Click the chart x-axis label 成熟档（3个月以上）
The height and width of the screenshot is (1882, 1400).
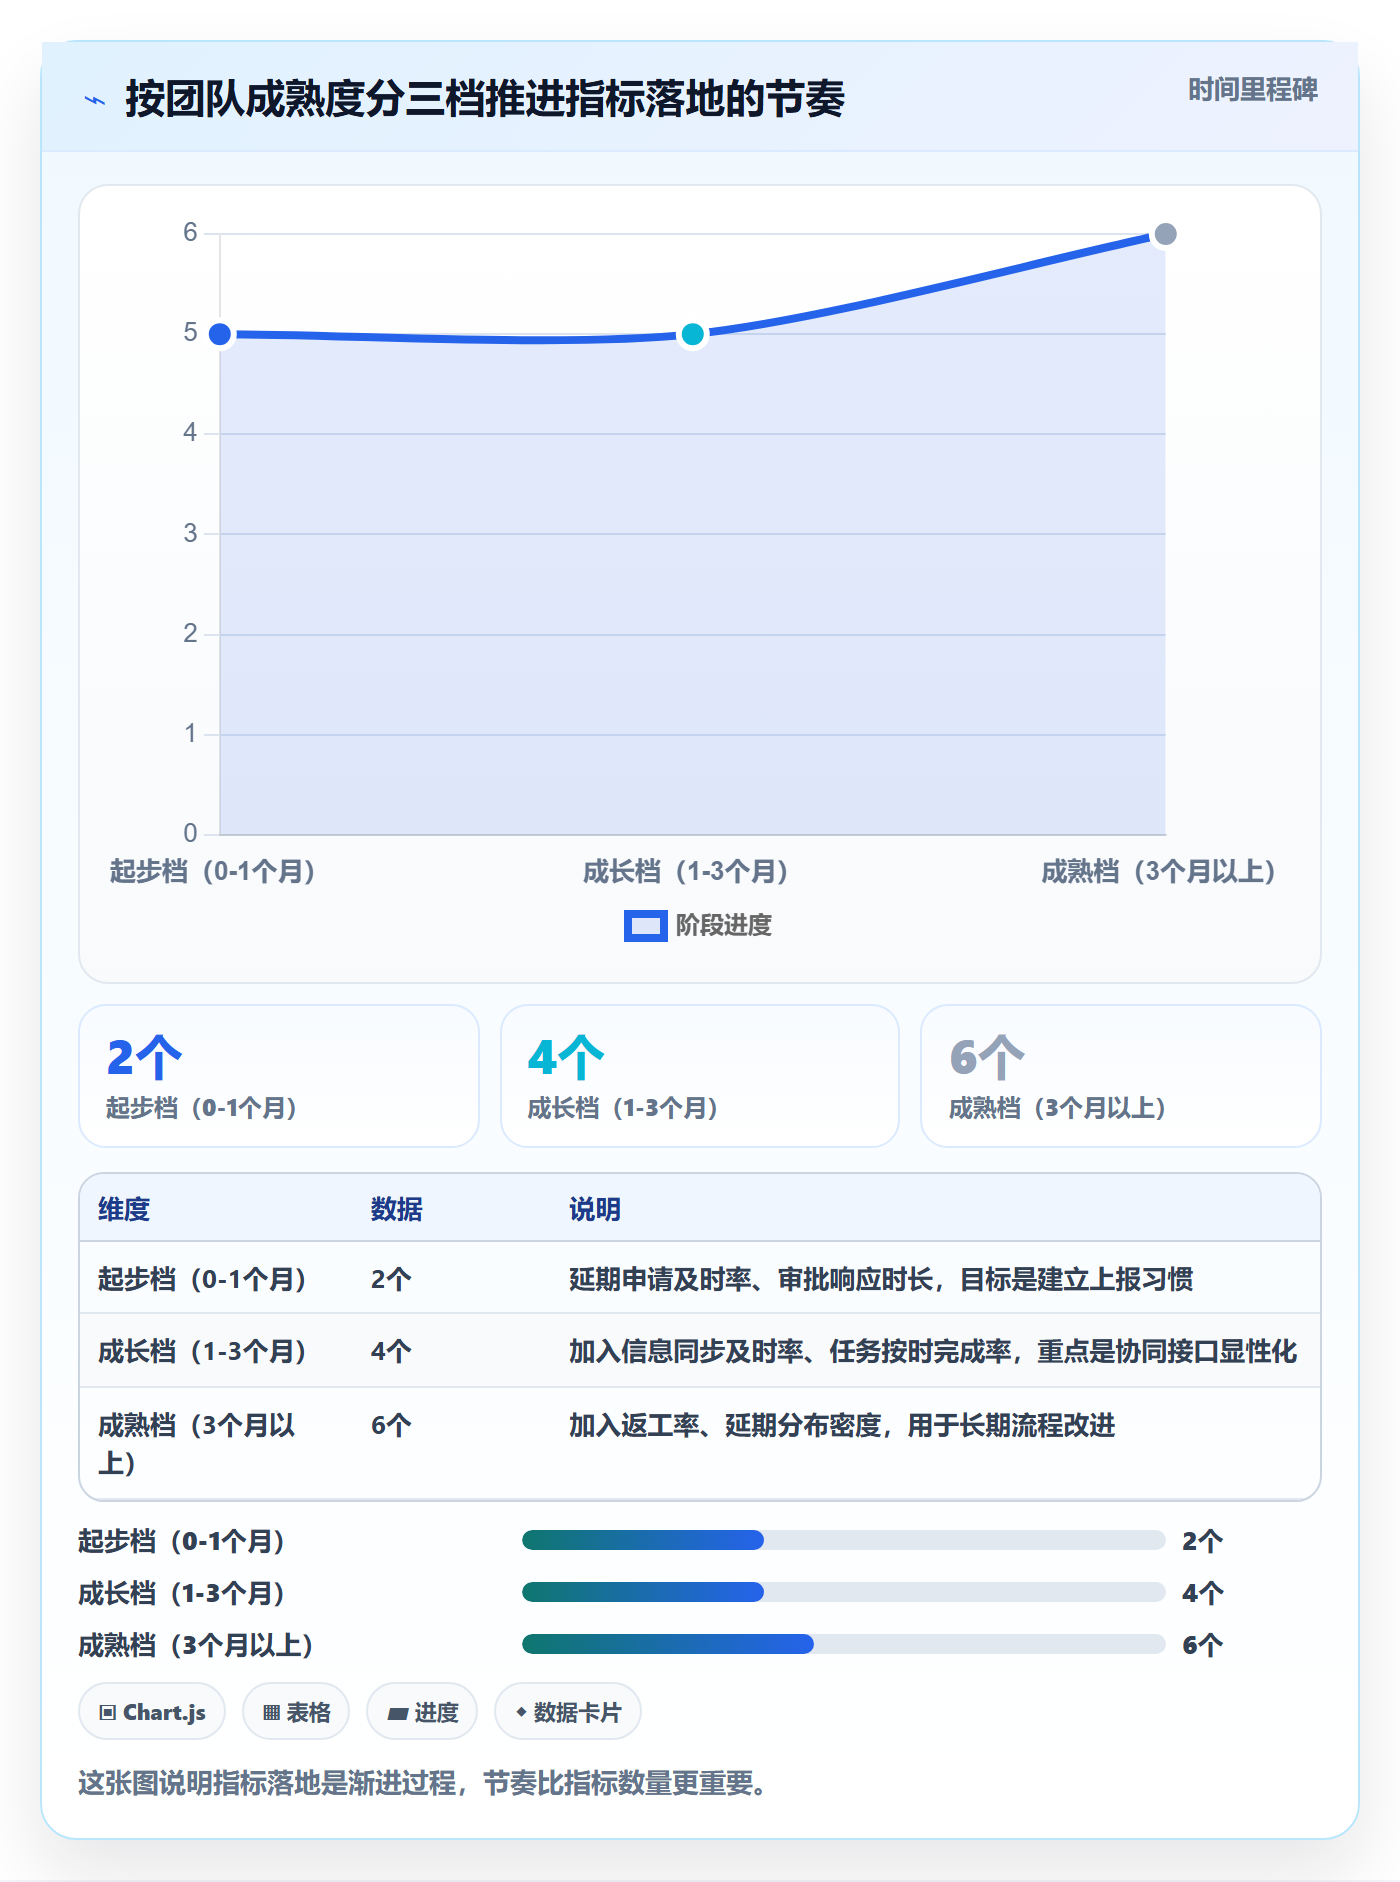pos(1159,872)
